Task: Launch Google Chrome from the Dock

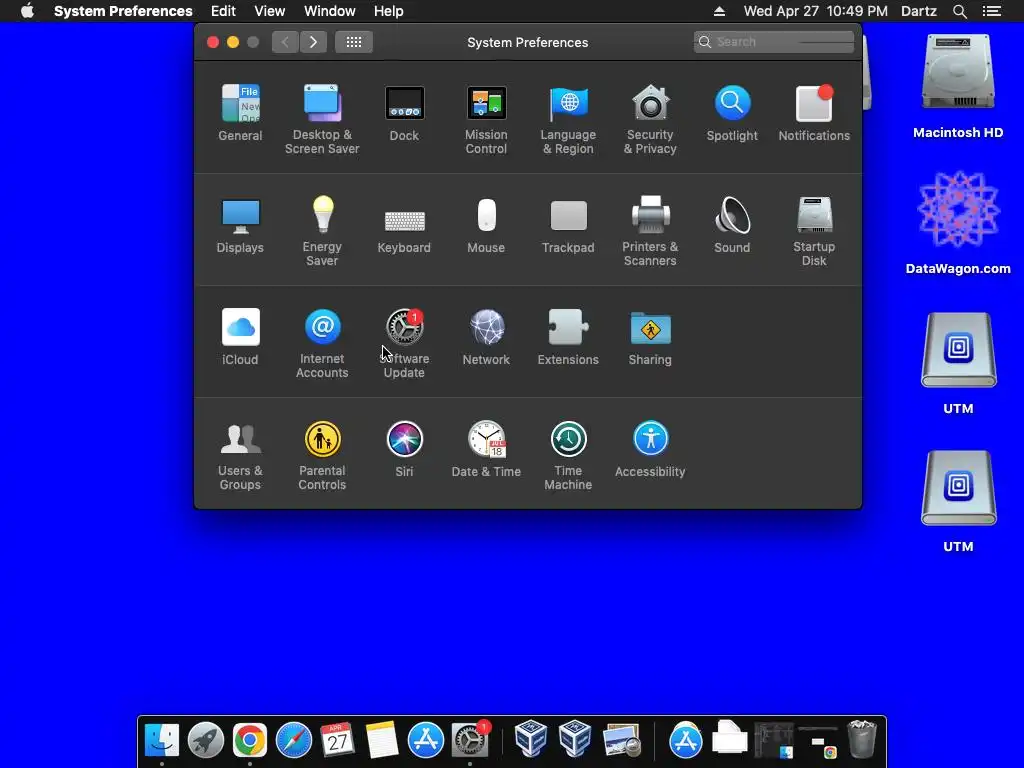Action: [x=249, y=740]
